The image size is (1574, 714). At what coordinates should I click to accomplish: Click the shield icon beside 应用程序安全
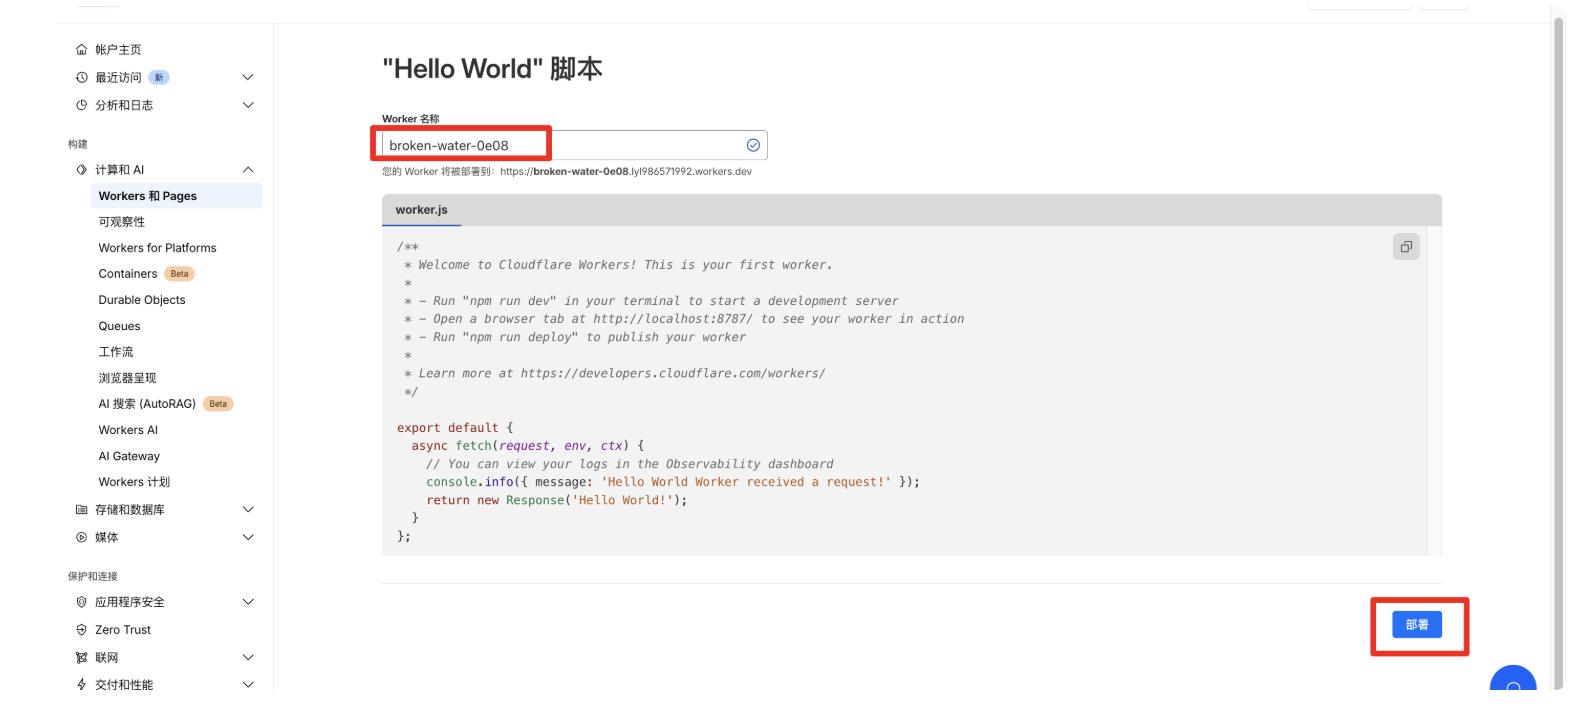82,602
